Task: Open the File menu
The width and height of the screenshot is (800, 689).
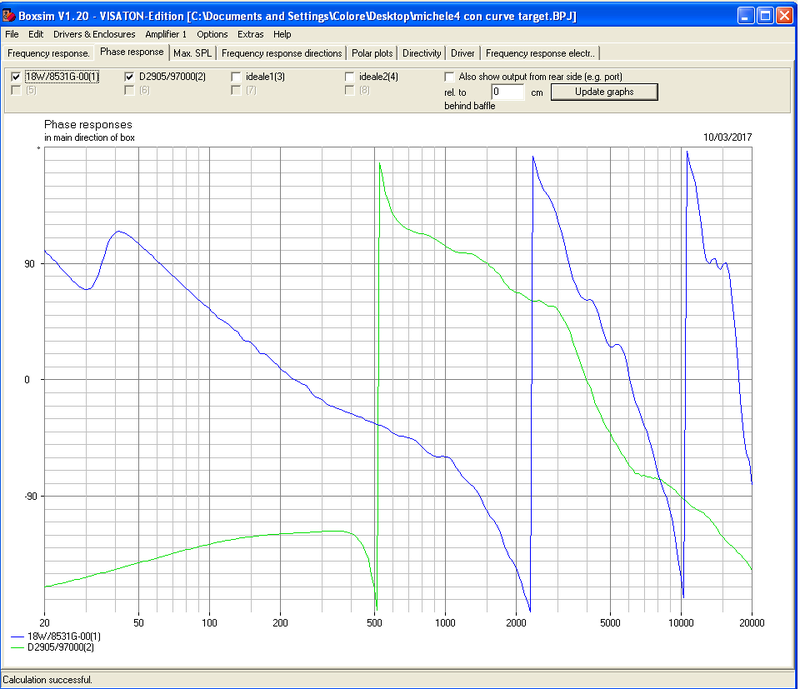Action: [12, 34]
